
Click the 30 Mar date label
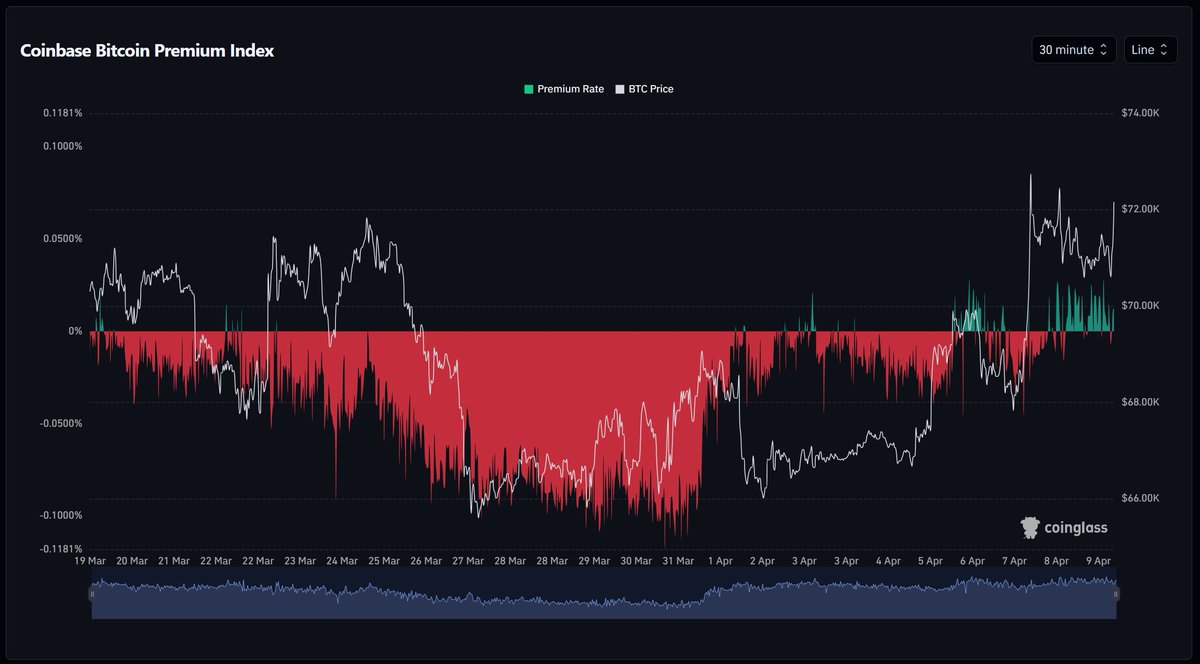click(636, 561)
